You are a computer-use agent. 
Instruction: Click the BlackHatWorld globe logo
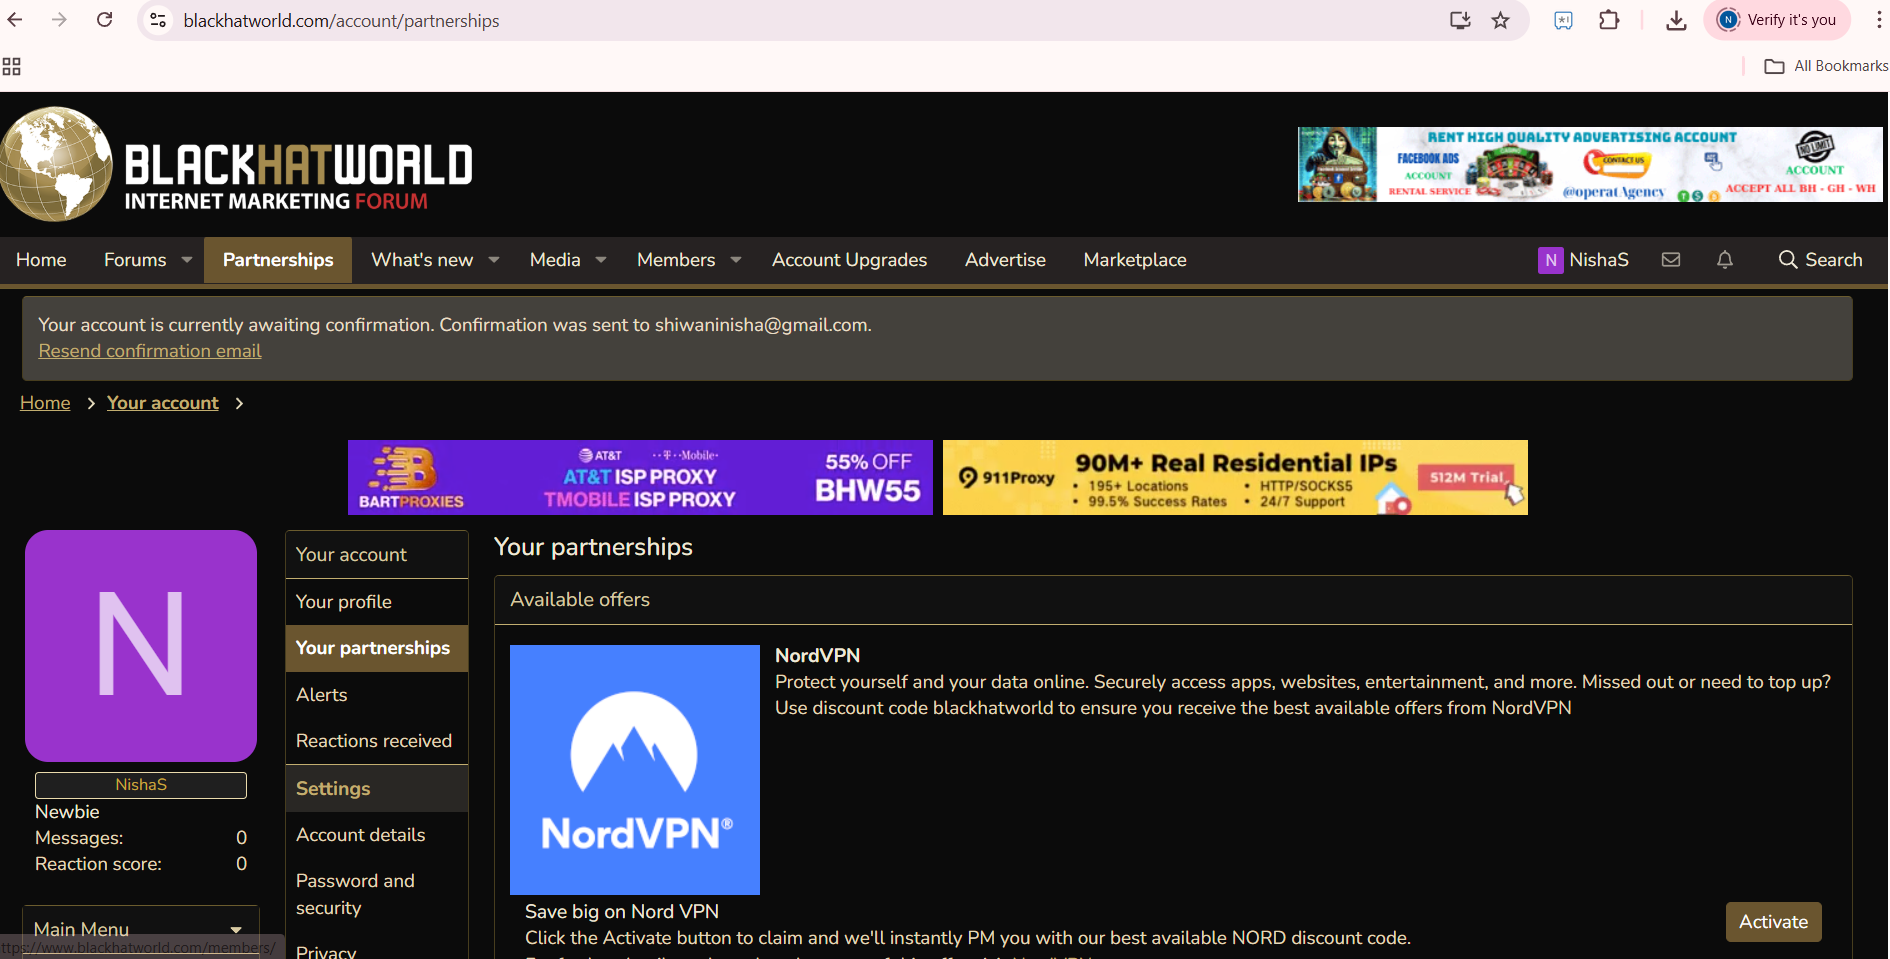[57, 164]
